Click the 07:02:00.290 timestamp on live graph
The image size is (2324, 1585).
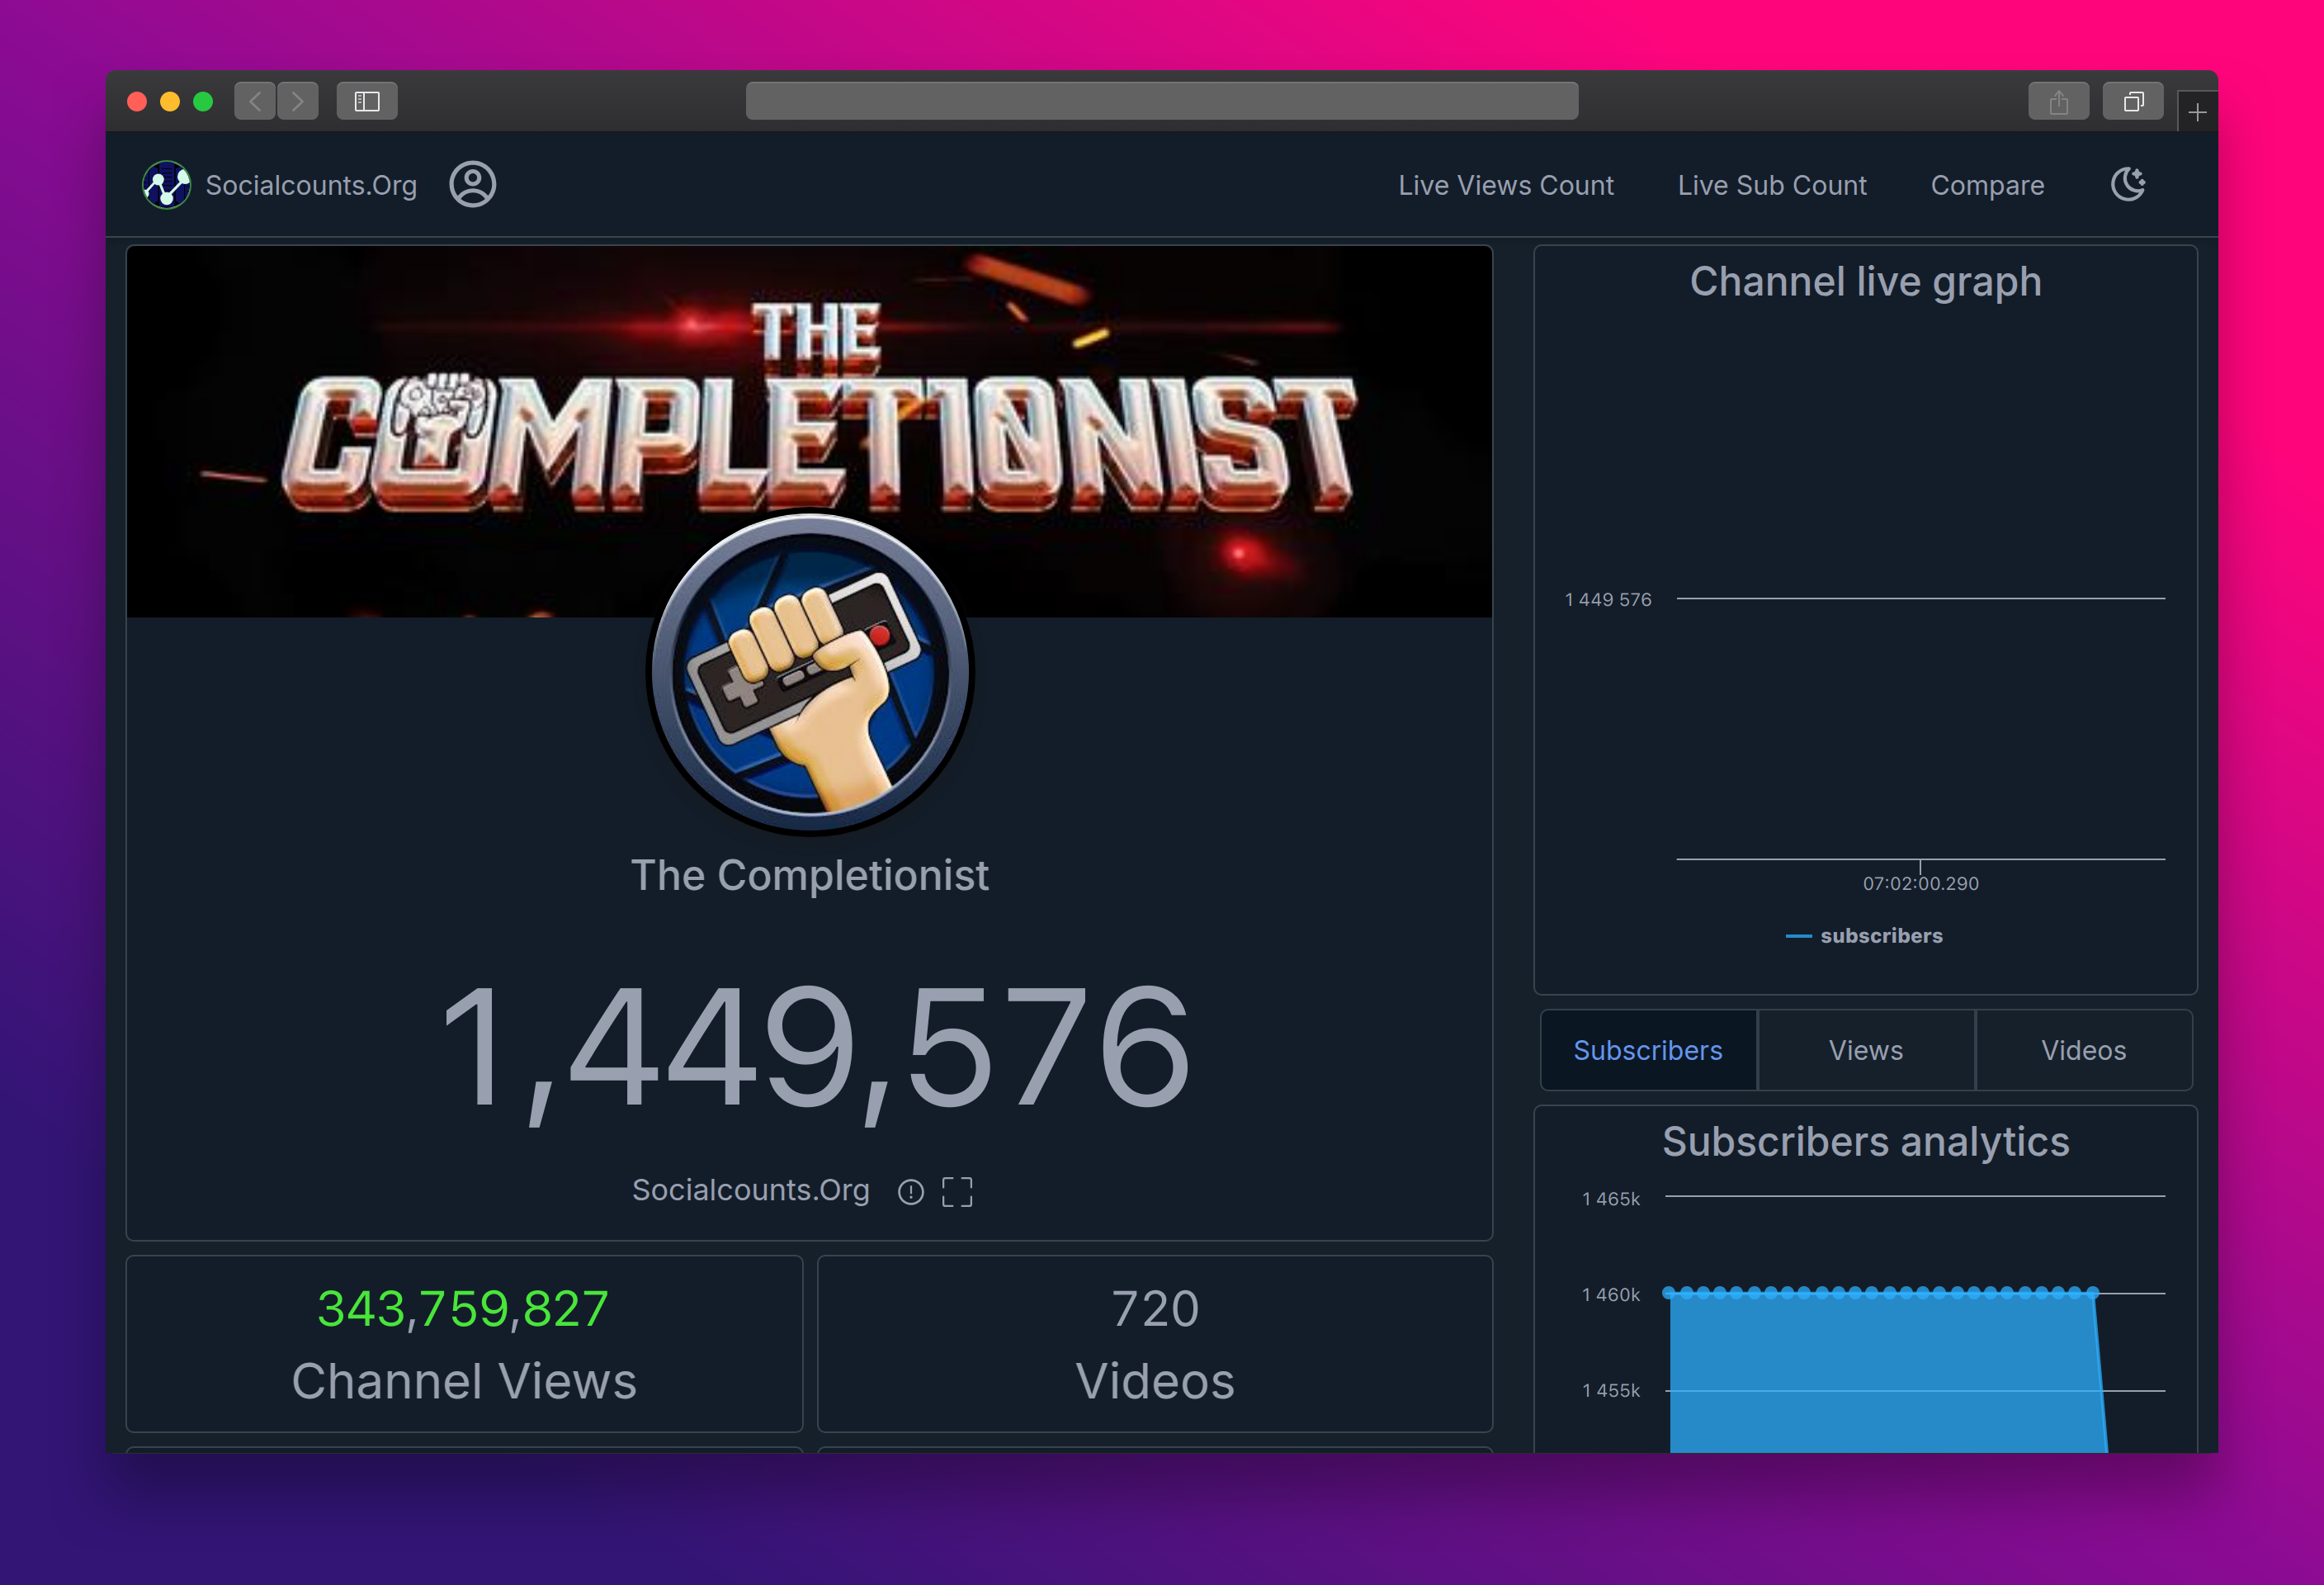point(1921,884)
